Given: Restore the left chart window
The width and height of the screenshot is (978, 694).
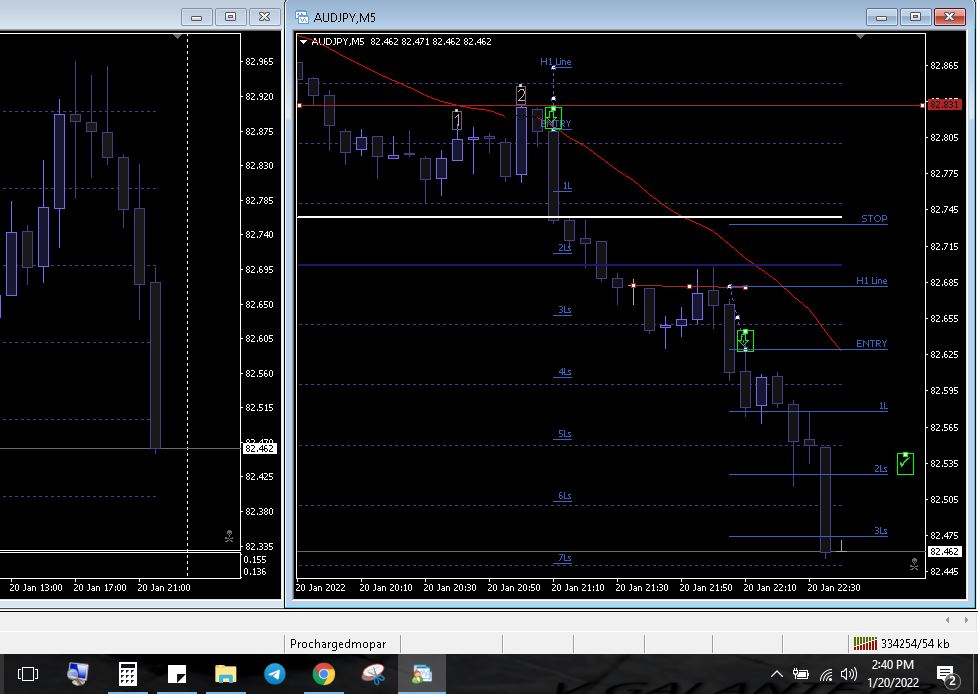Looking at the screenshot, I should click(x=230, y=17).
